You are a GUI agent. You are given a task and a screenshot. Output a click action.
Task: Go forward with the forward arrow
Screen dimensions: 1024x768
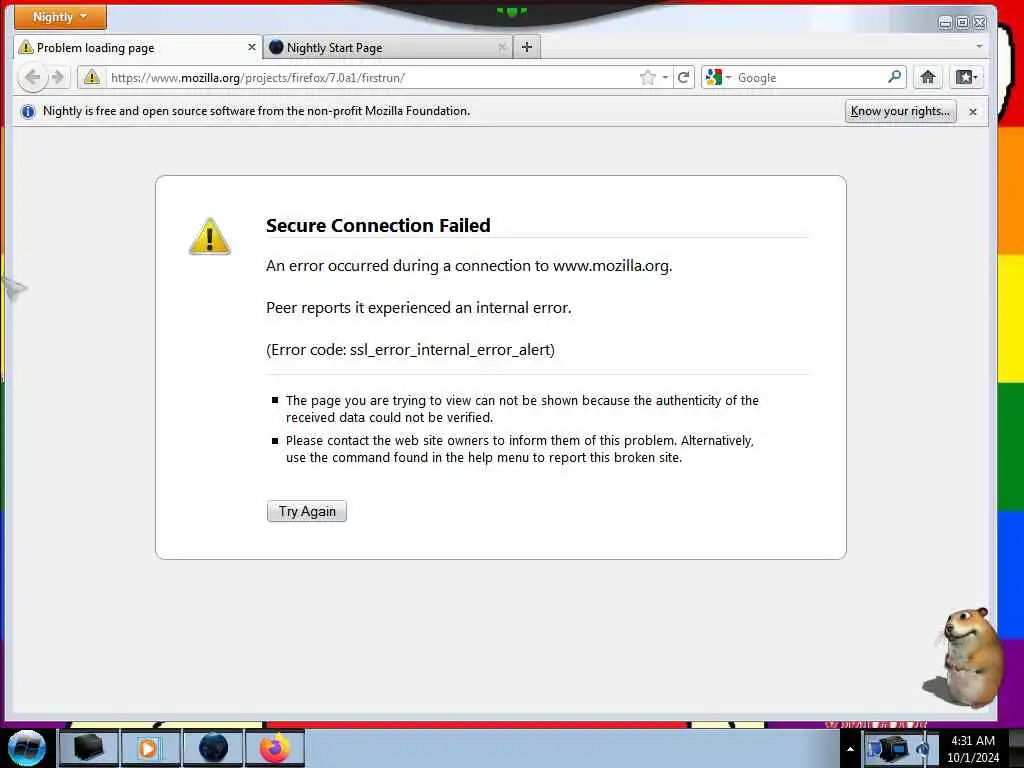coord(58,78)
